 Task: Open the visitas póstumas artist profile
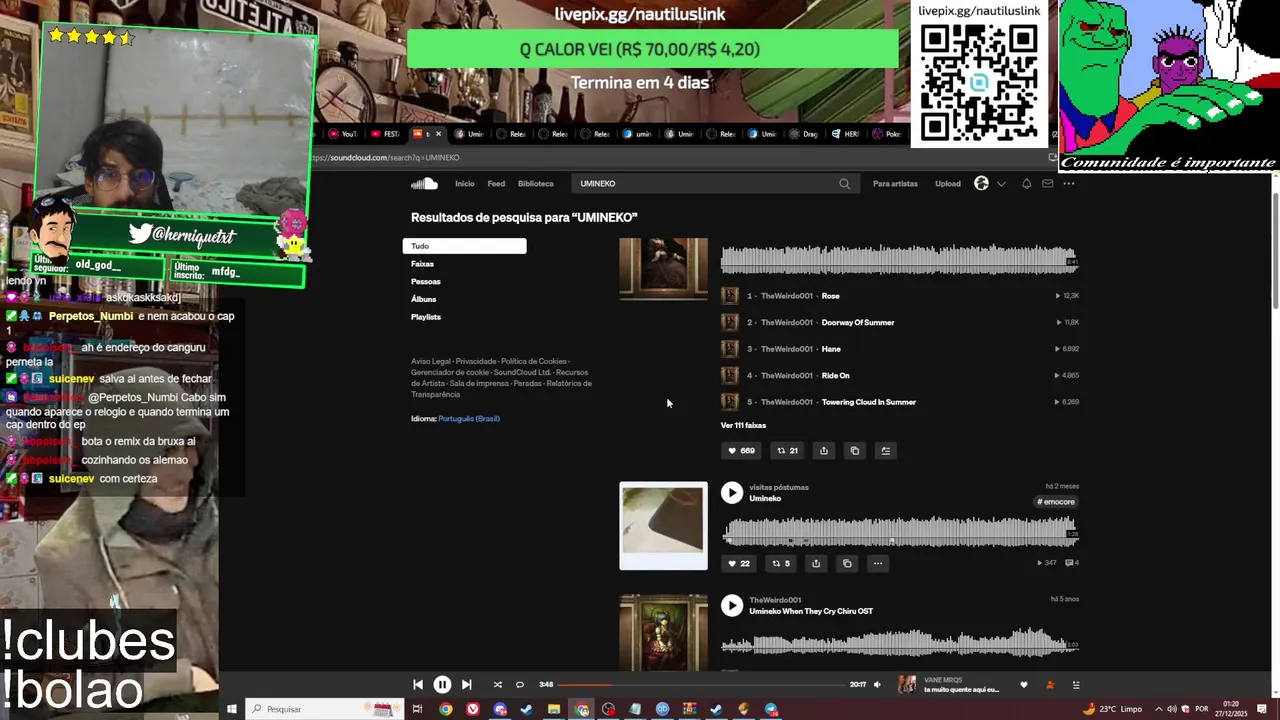779,487
